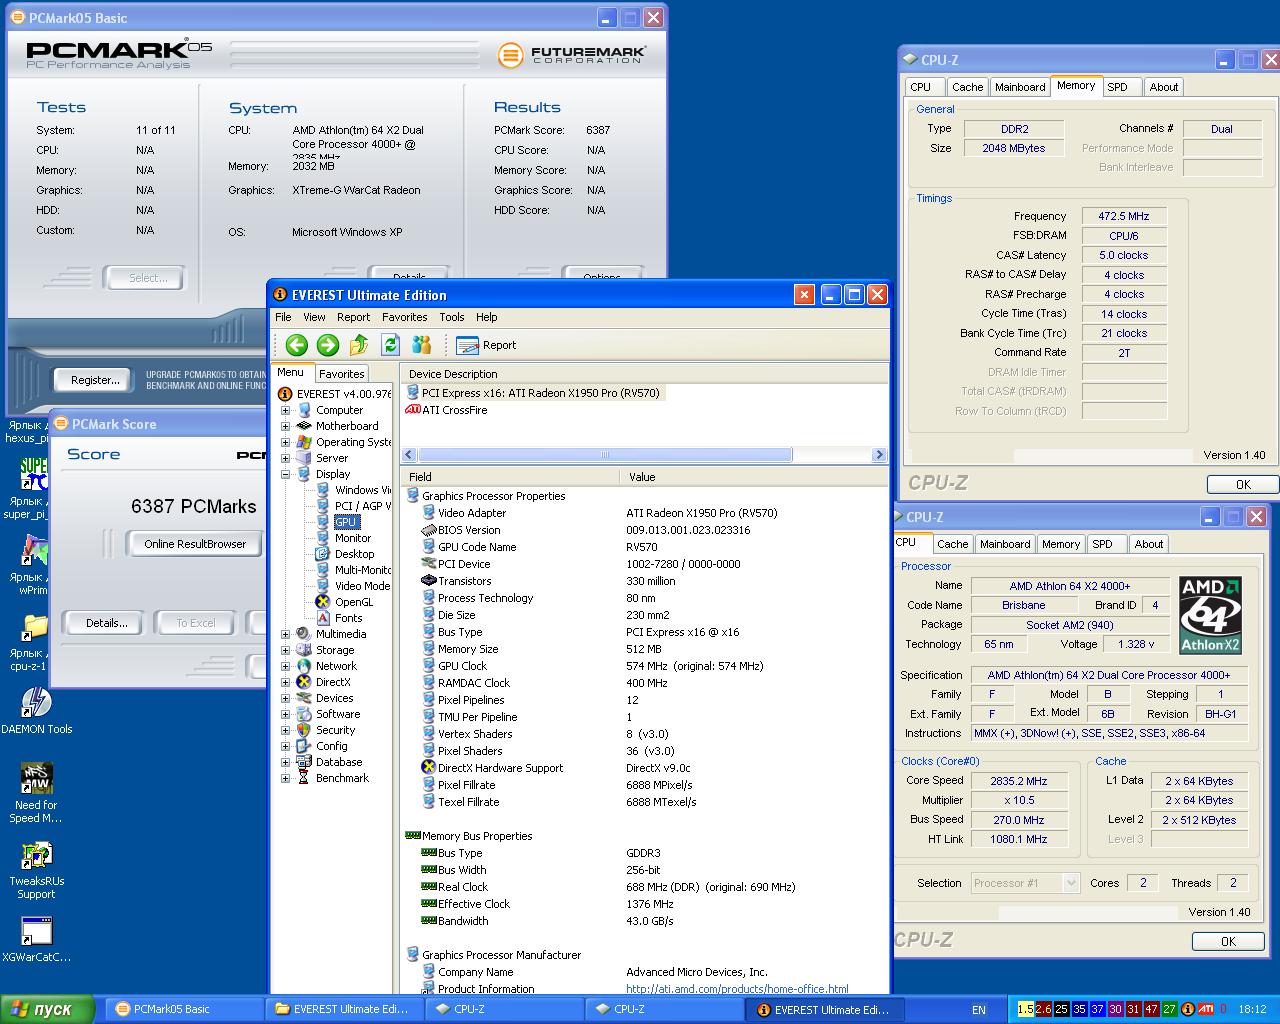Screen dimensions: 1280x1024
Task: Click OK in the CPU-Z CPU window
Action: tap(1228, 941)
